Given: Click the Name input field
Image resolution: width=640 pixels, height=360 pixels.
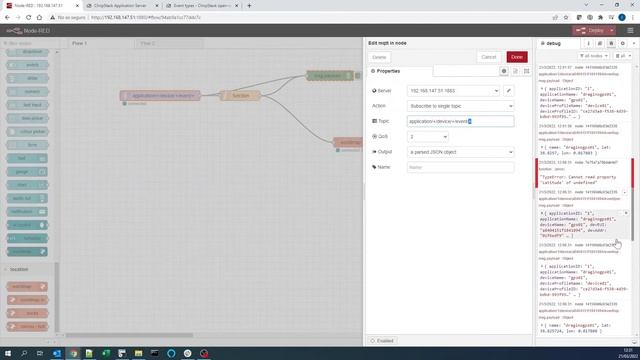Looking at the screenshot, I should pos(460,167).
